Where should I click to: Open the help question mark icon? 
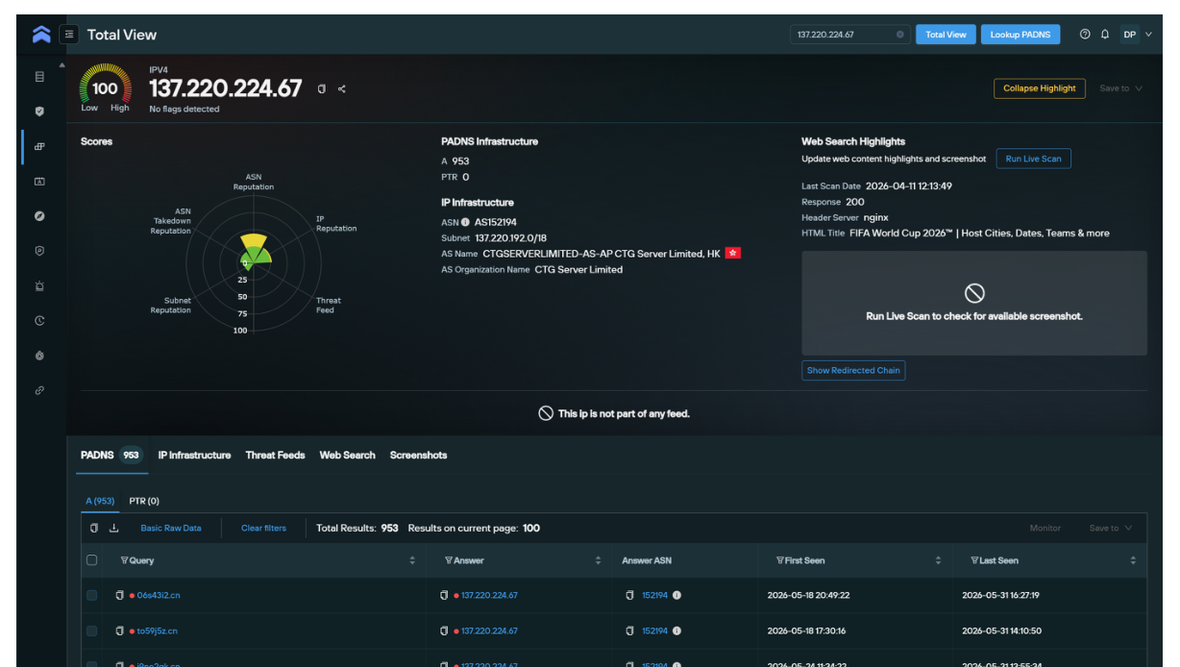coord(1084,34)
